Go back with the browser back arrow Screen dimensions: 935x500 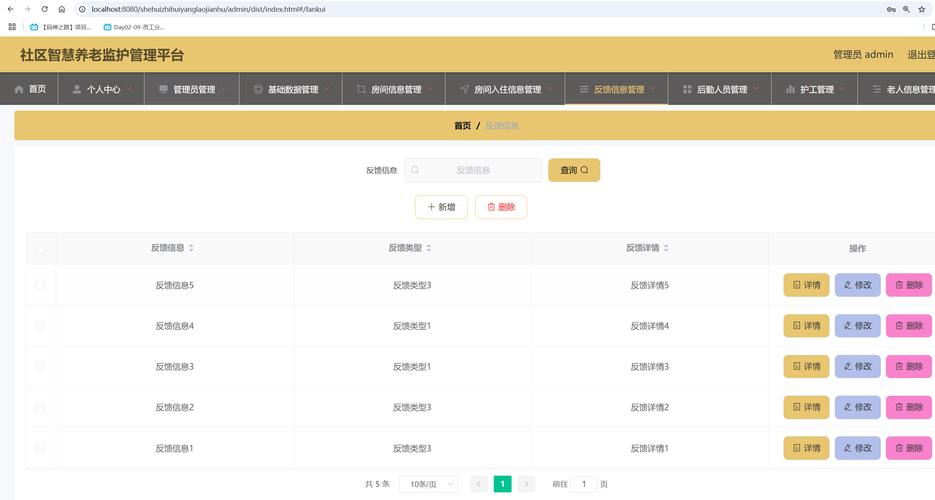(10, 9)
